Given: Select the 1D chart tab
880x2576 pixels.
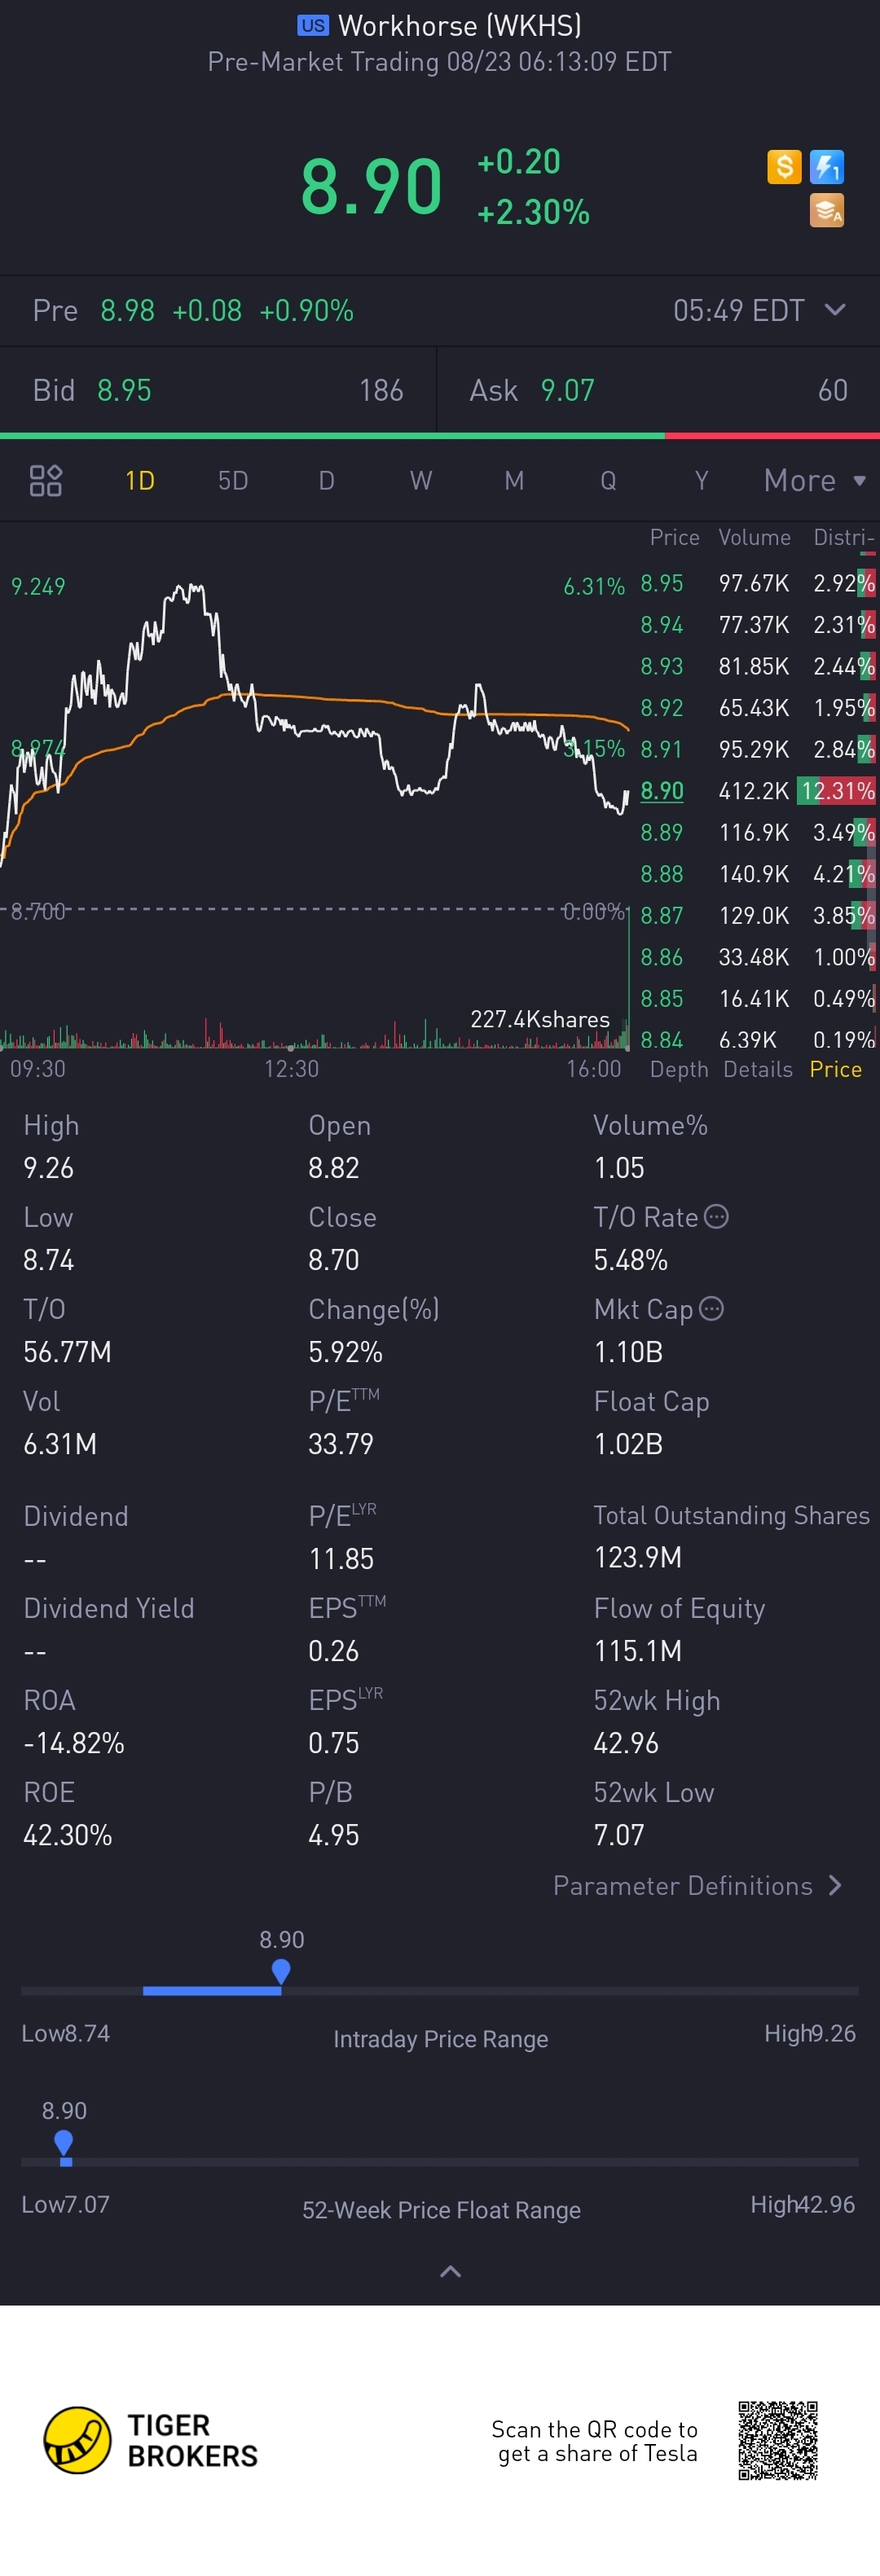Looking at the screenshot, I should pyautogui.click(x=140, y=481).
